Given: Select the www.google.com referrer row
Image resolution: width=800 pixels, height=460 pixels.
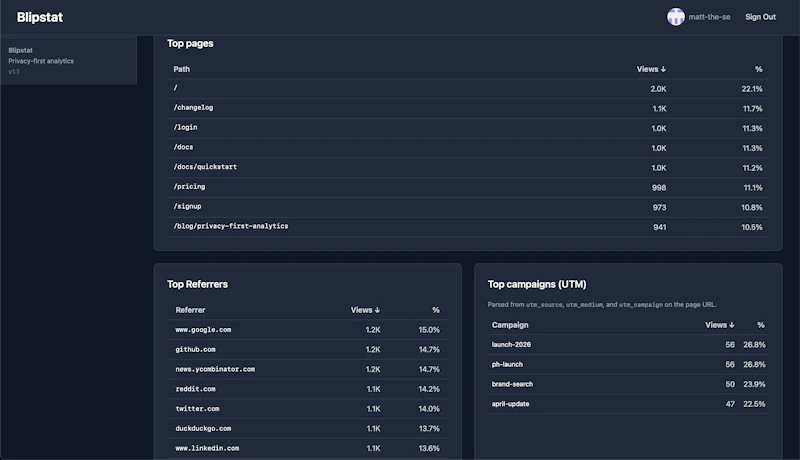Looking at the screenshot, I should tap(308, 330).
